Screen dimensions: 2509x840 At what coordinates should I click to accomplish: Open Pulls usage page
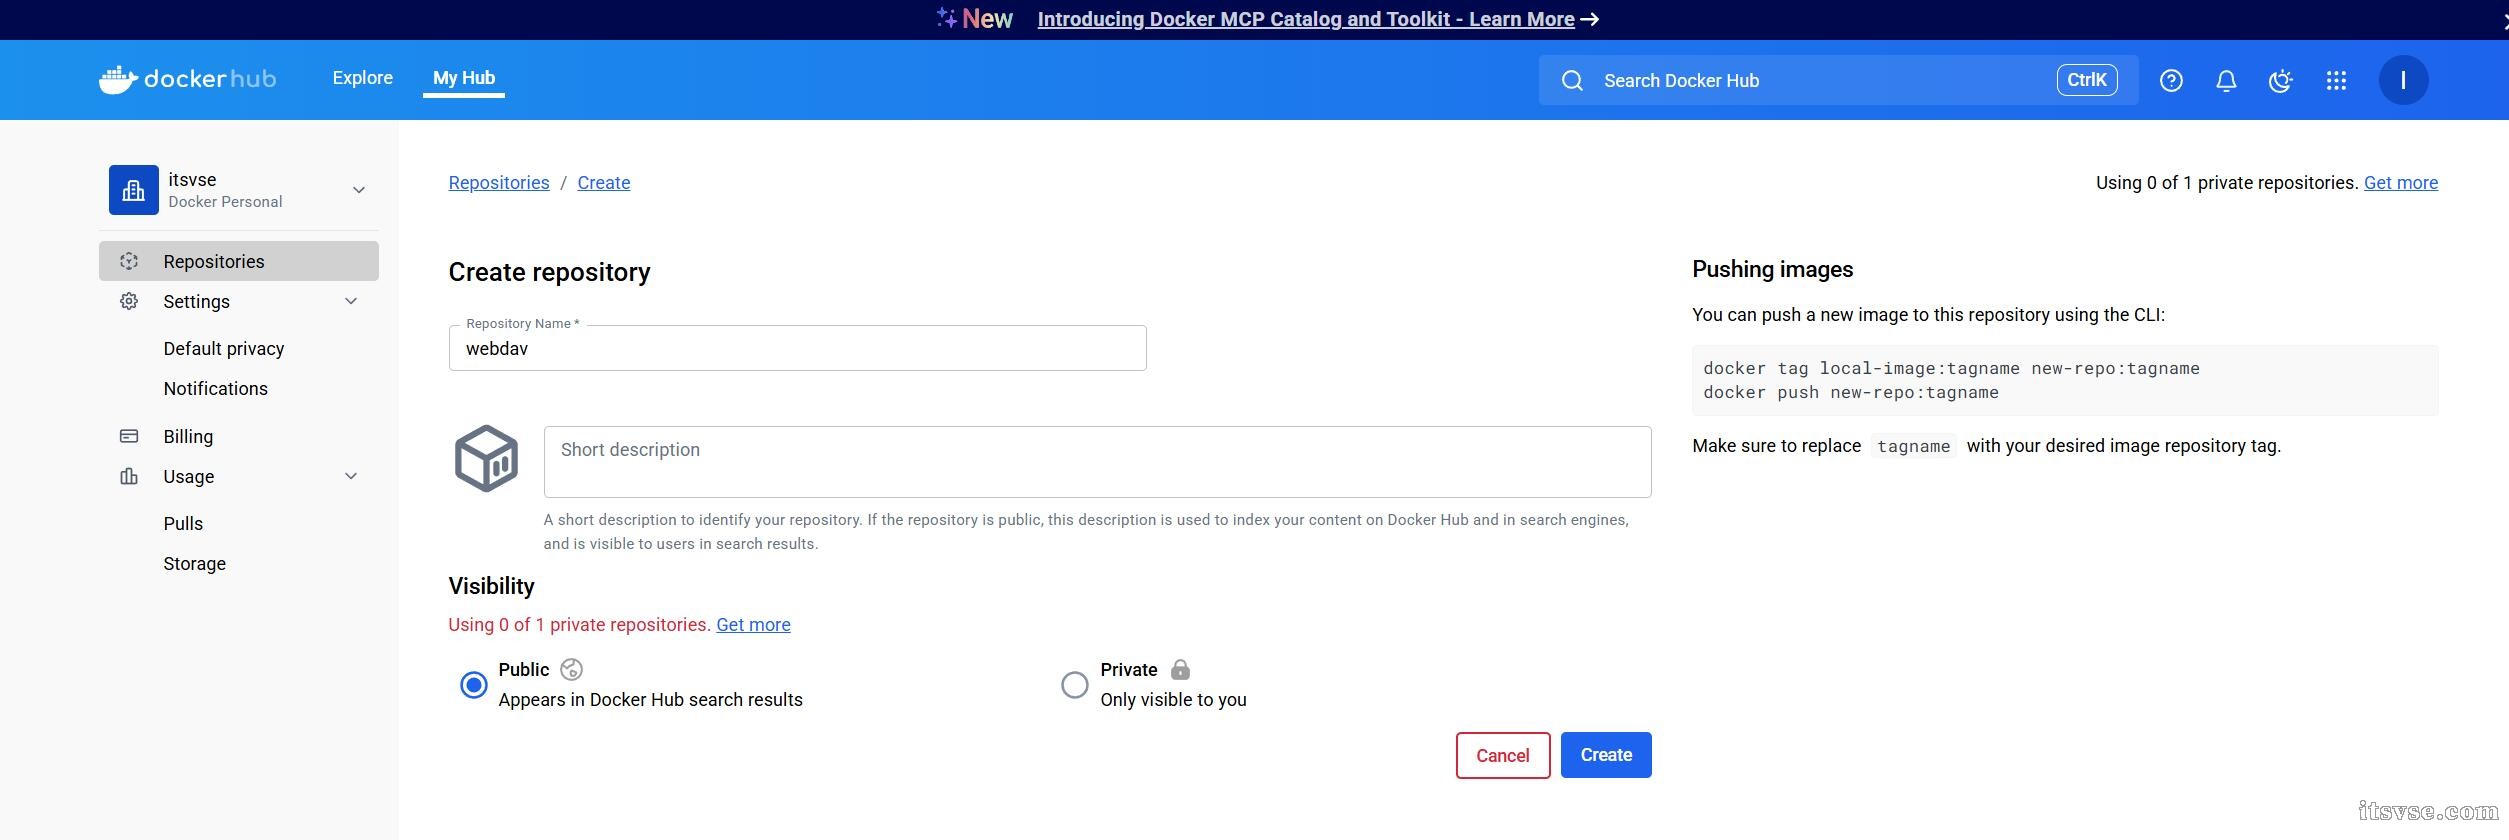[183, 523]
